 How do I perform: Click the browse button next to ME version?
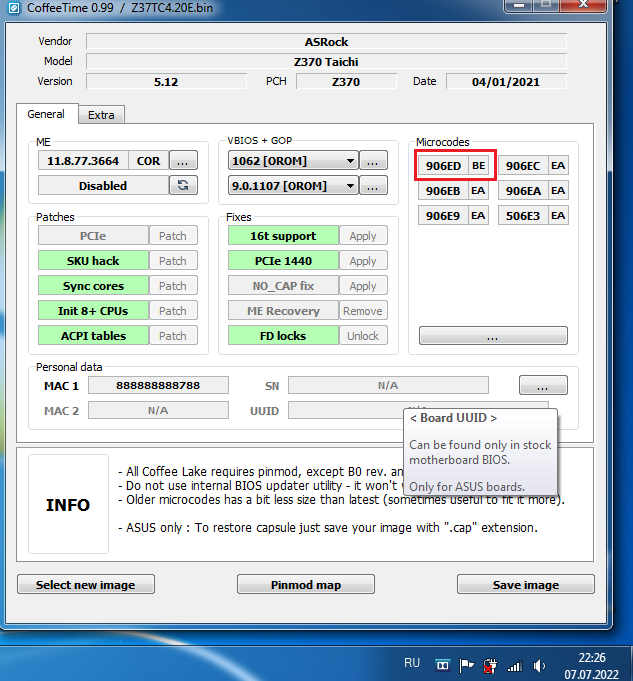183,161
